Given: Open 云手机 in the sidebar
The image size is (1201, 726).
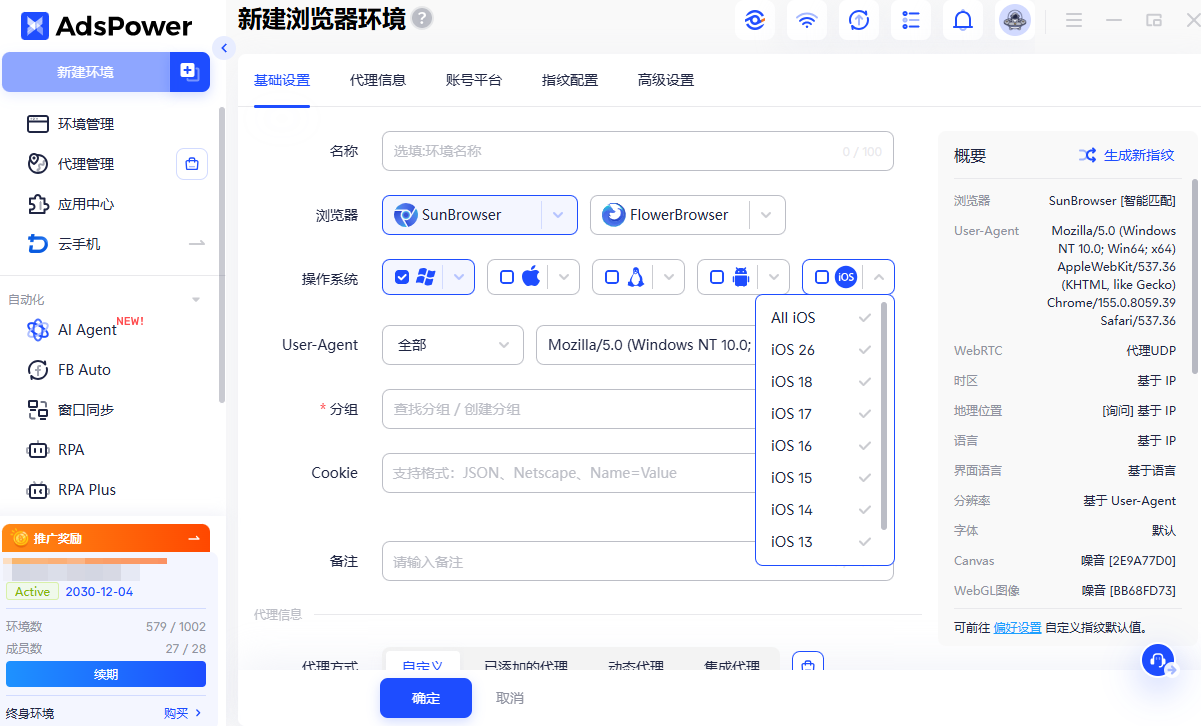Looking at the screenshot, I should 79,244.
